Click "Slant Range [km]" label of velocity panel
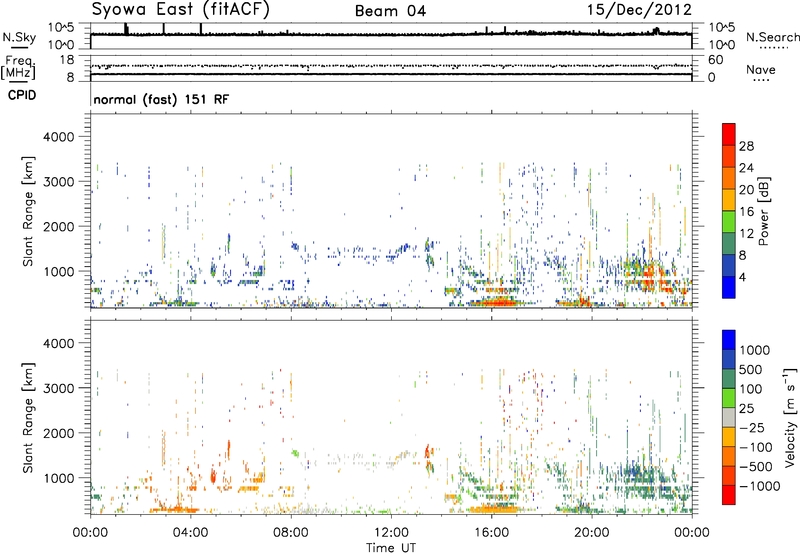Viewport: 800px width, 554px height. point(28,418)
